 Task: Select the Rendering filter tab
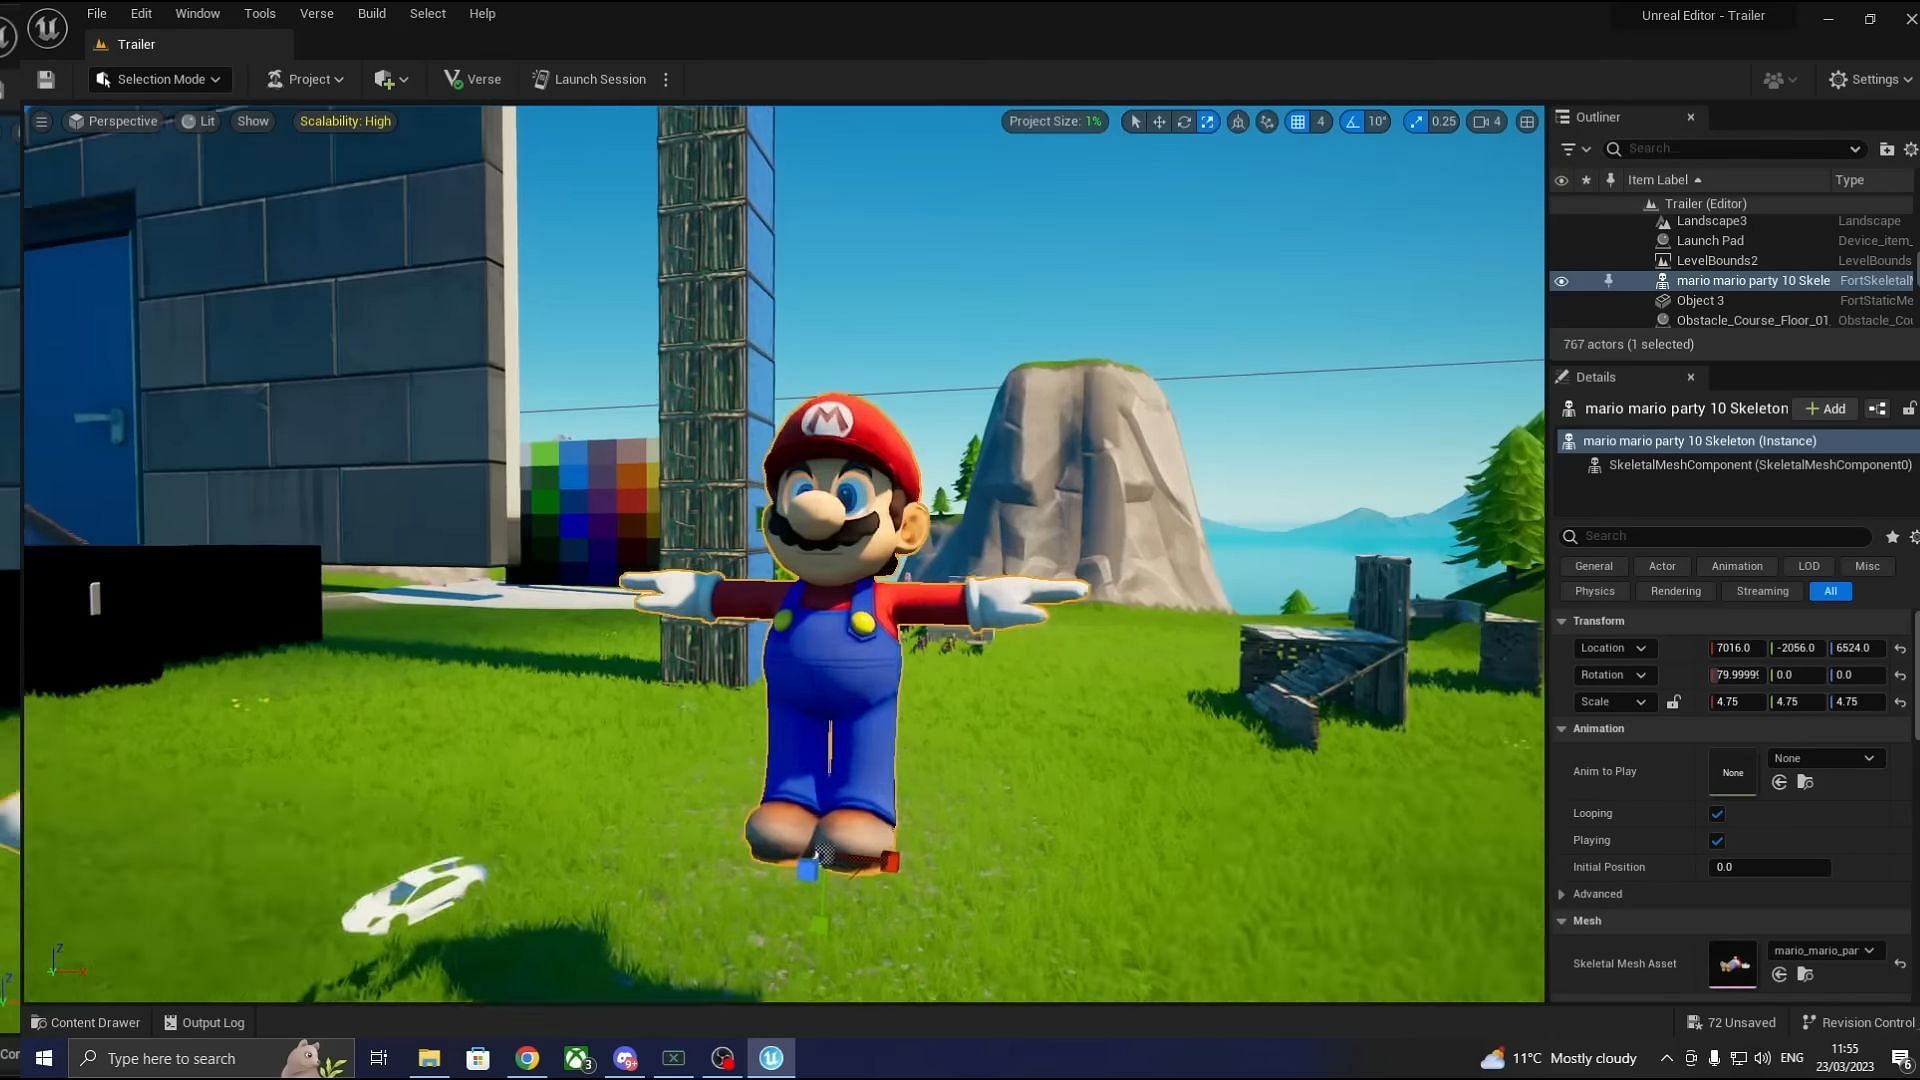coord(1675,592)
